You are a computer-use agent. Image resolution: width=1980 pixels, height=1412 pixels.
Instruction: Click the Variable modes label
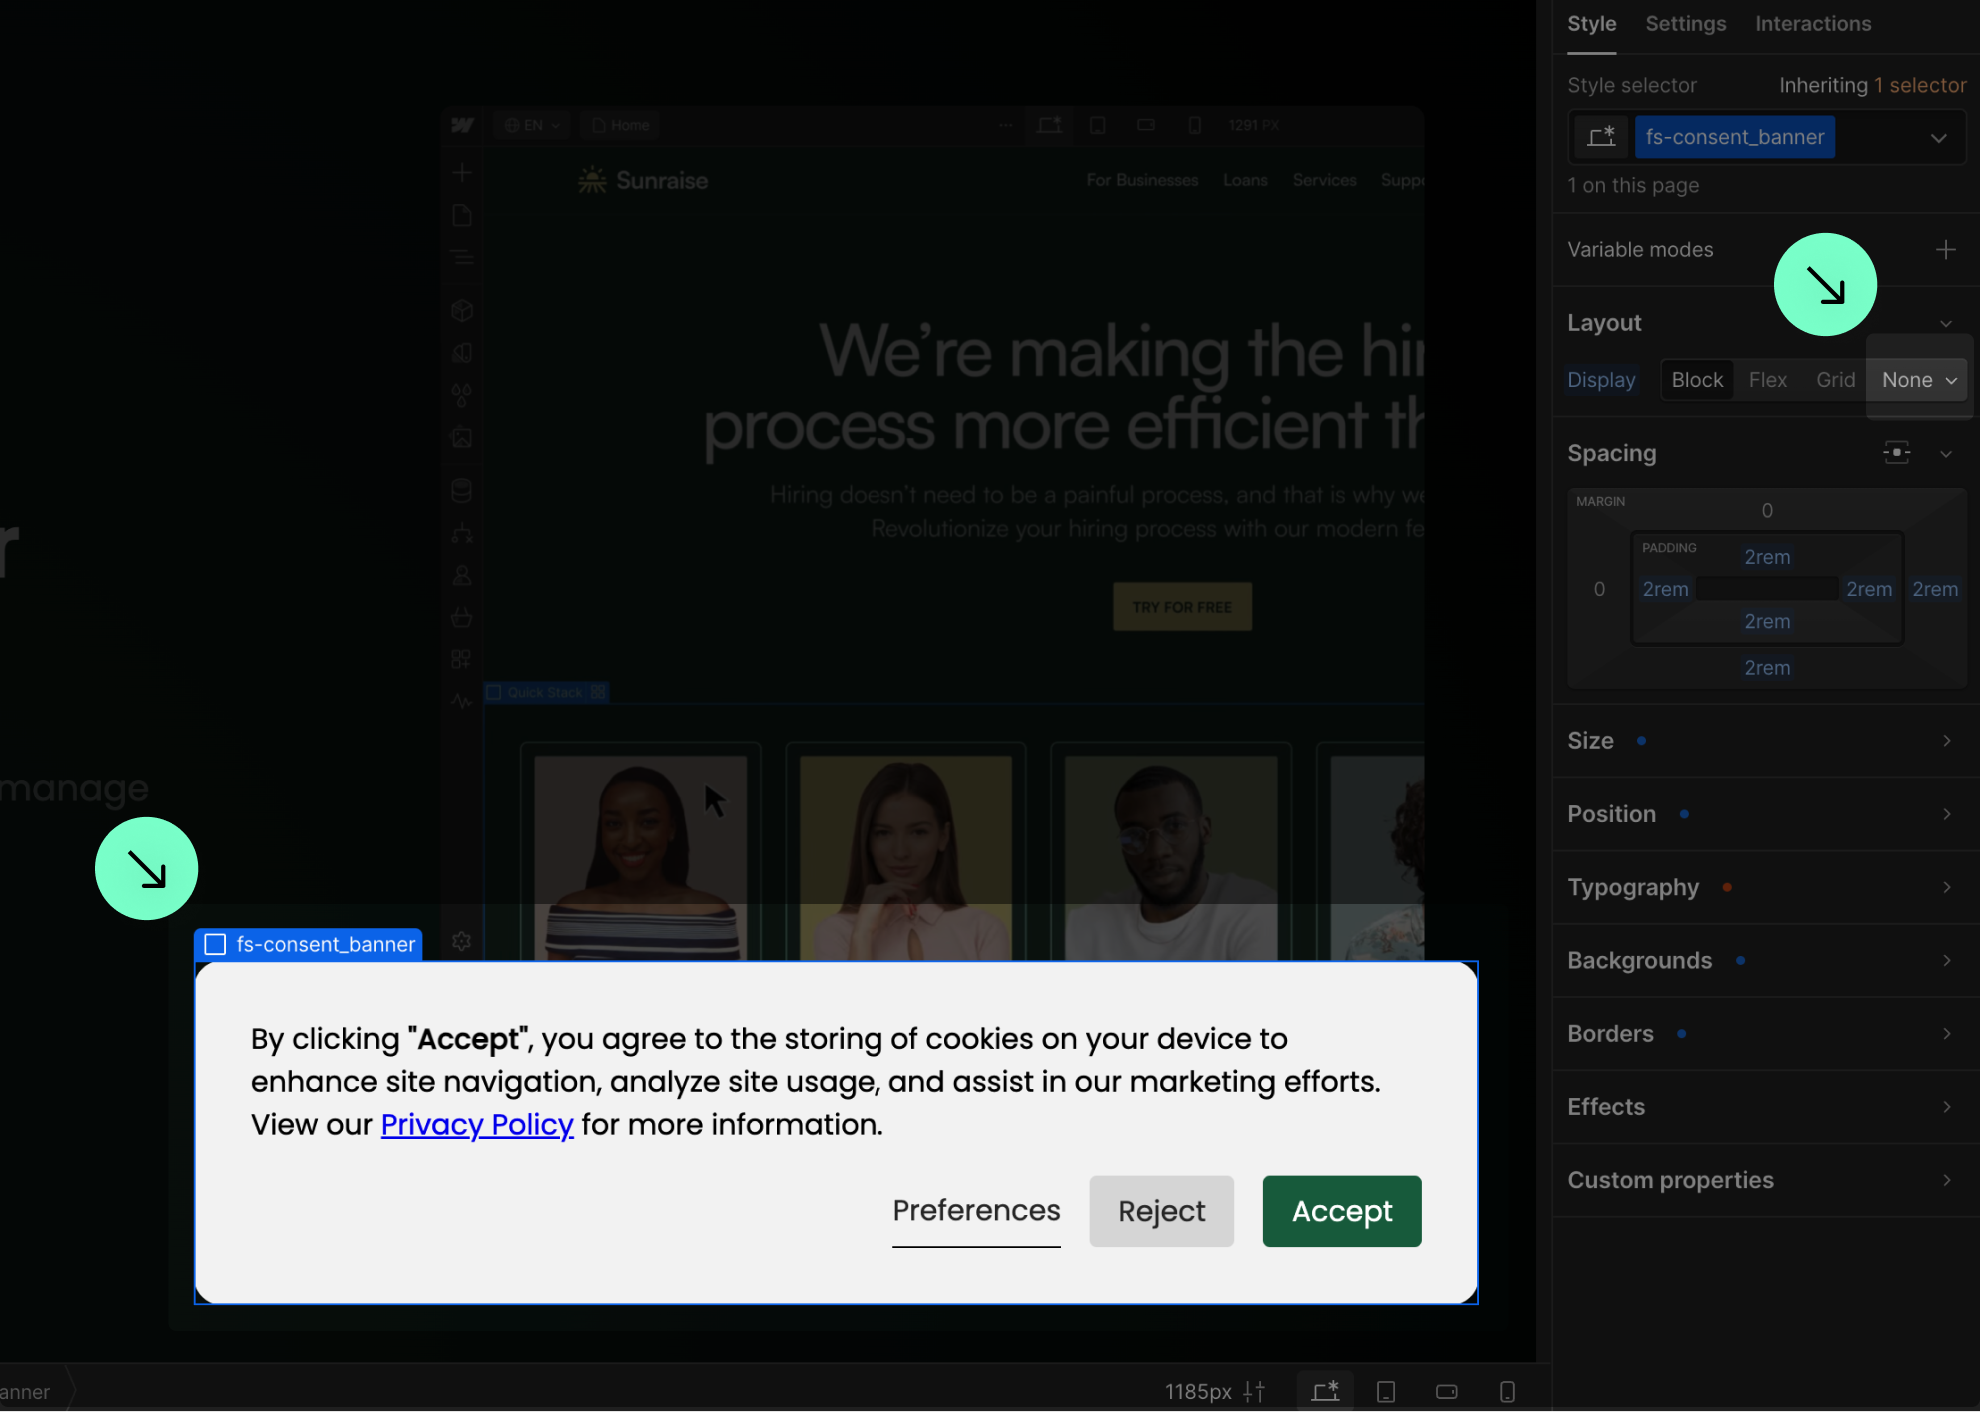click(x=1640, y=250)
